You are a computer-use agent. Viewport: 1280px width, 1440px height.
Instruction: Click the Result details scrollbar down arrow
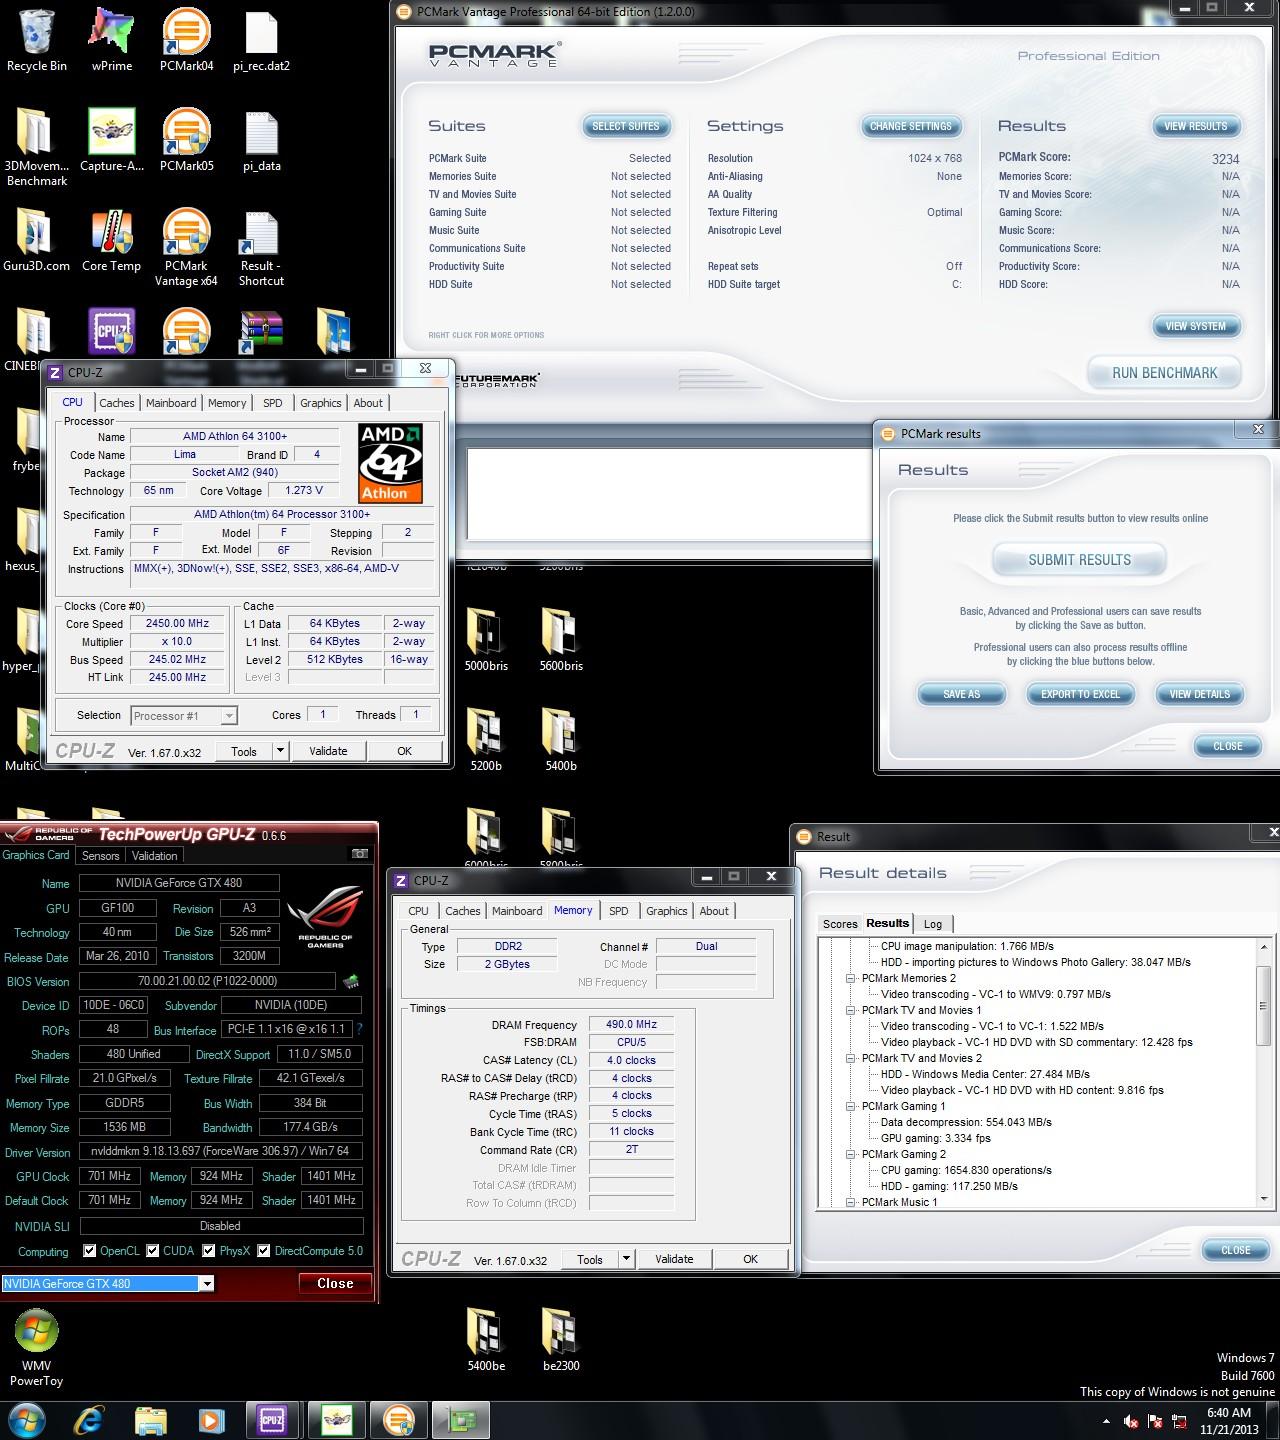(1264, 1198)
